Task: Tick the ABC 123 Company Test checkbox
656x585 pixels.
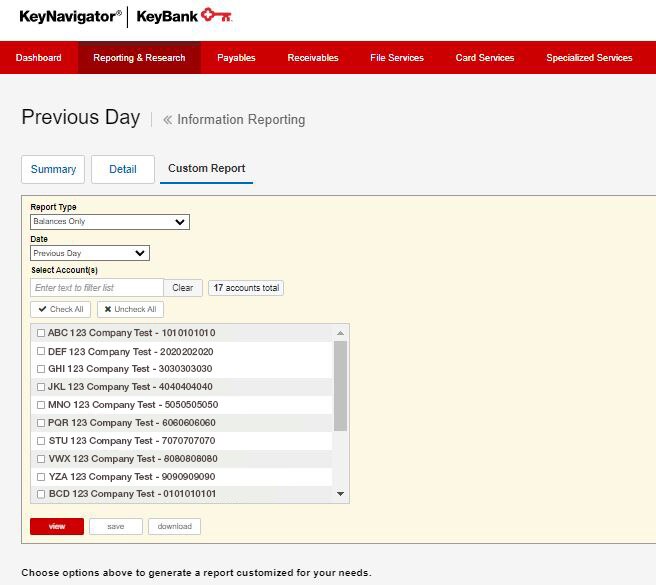Action: tap(41, 333)
